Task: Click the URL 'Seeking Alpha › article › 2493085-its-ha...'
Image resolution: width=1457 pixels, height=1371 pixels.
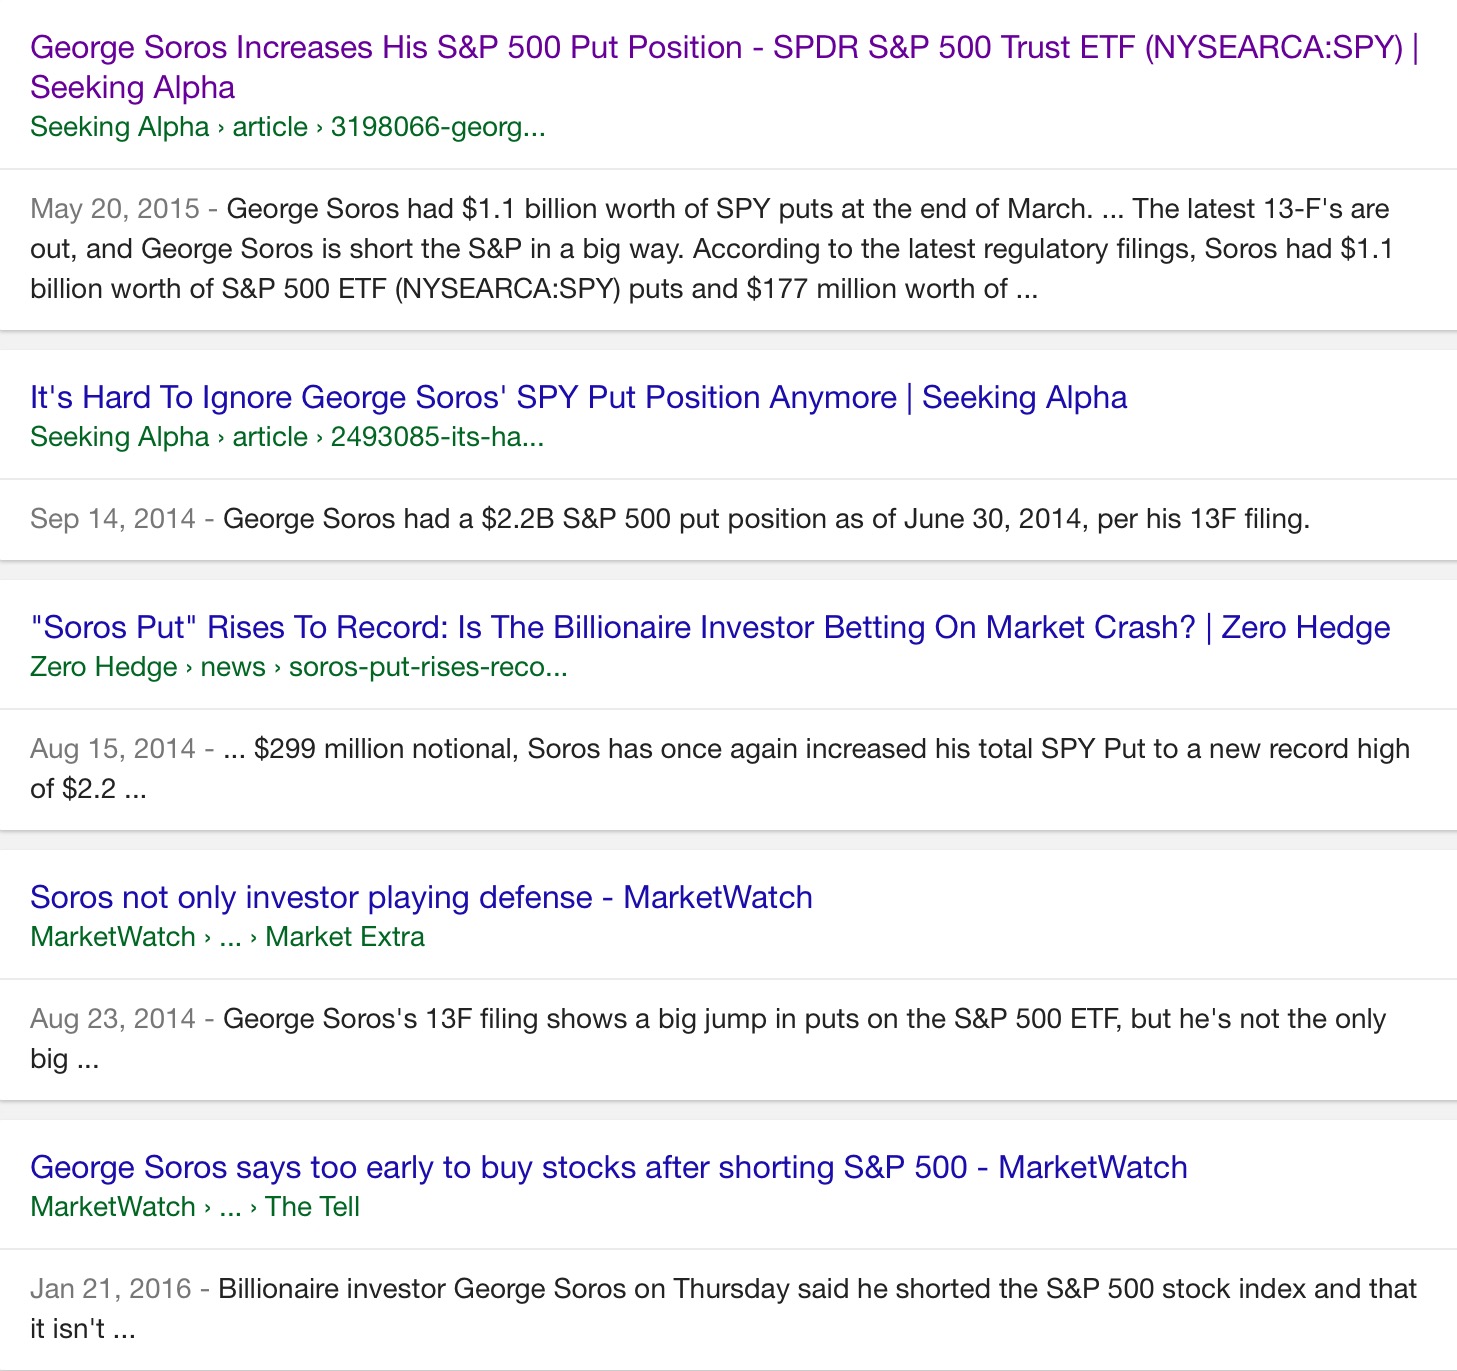Action: (287, 437)
